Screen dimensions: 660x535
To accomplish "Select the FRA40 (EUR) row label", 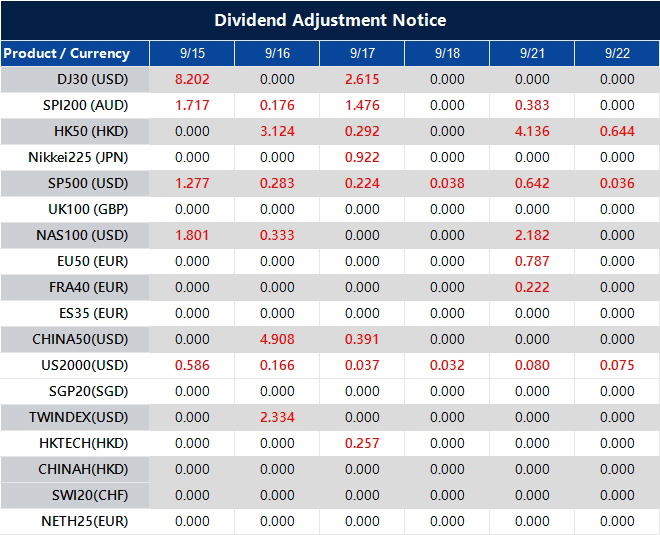I will click(x=88, y=287).
